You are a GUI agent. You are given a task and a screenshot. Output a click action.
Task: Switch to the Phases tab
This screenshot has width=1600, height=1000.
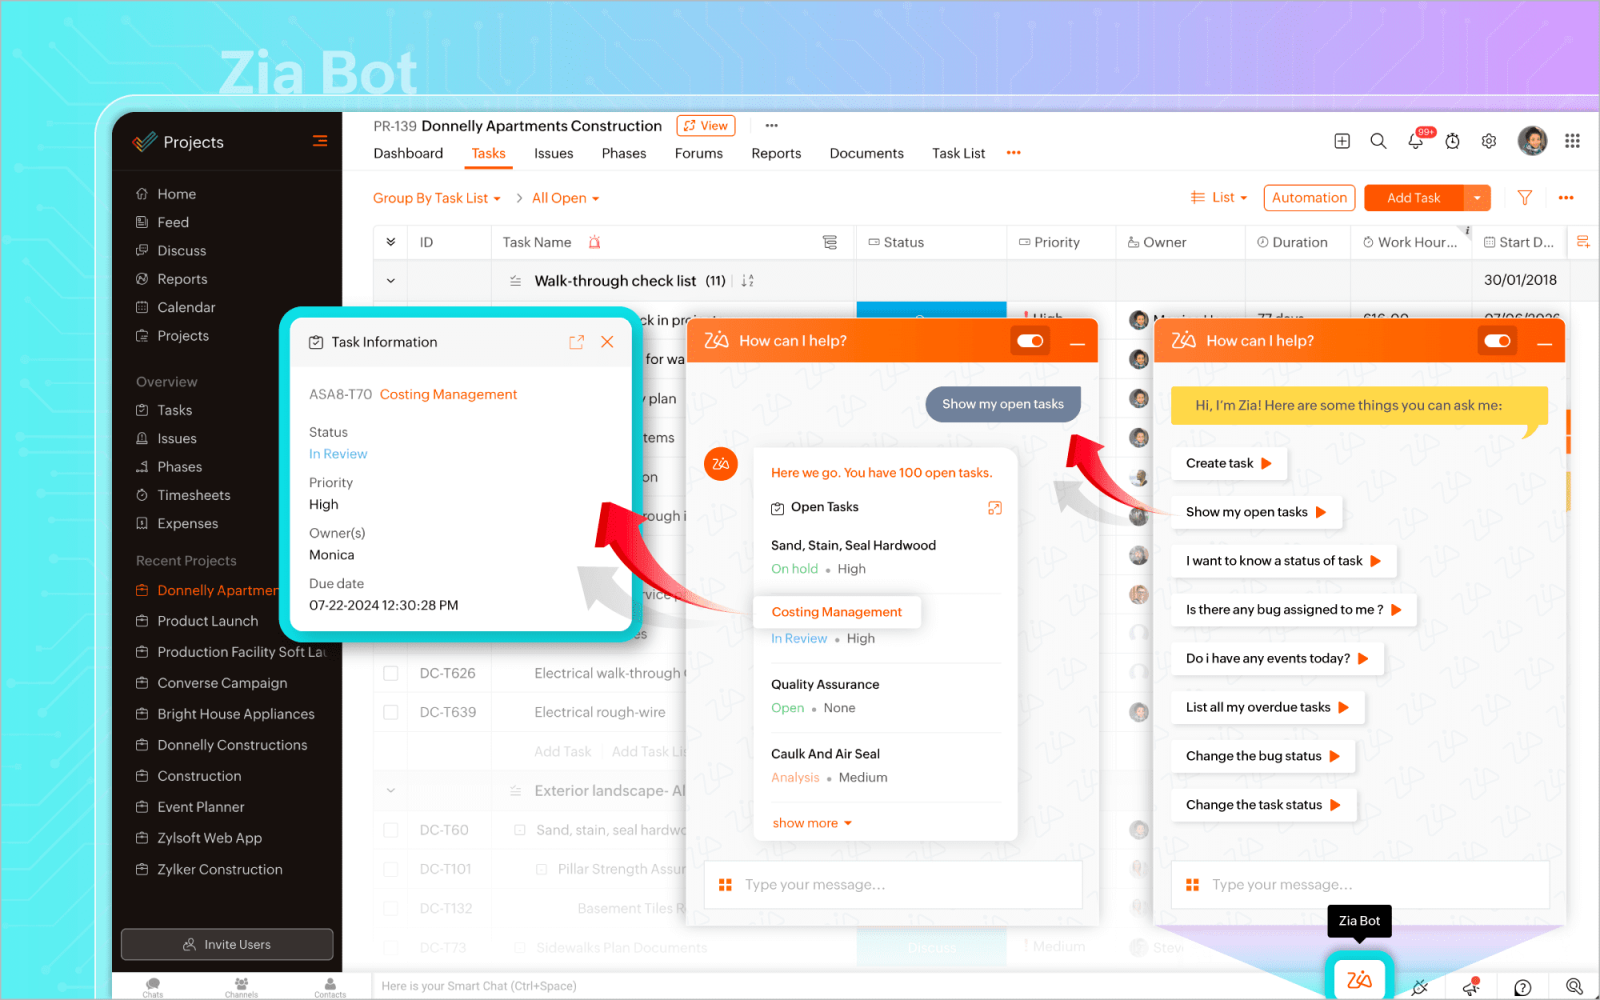[x=624, y=153]
